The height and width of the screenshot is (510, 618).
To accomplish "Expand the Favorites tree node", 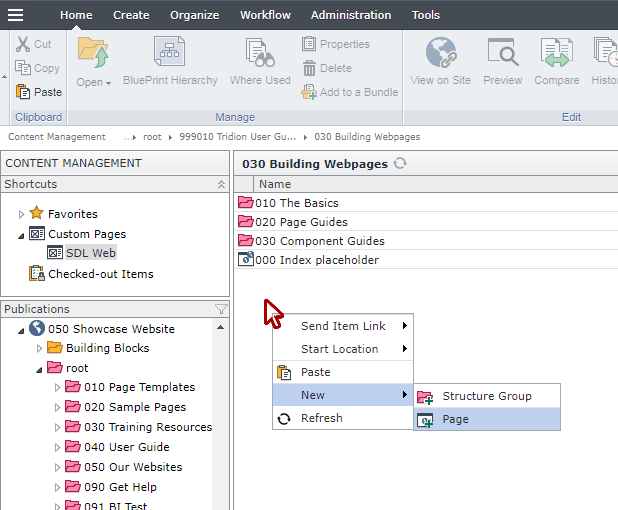I will tap(22, 214).
